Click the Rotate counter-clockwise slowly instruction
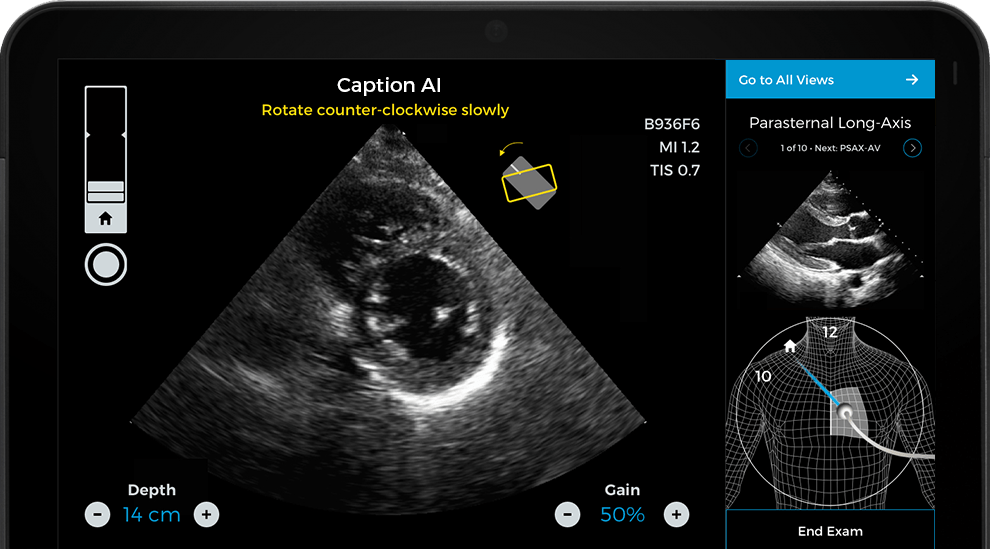This screenshot has width=990, height=549. pyautogui.click(x=385, y=110)
